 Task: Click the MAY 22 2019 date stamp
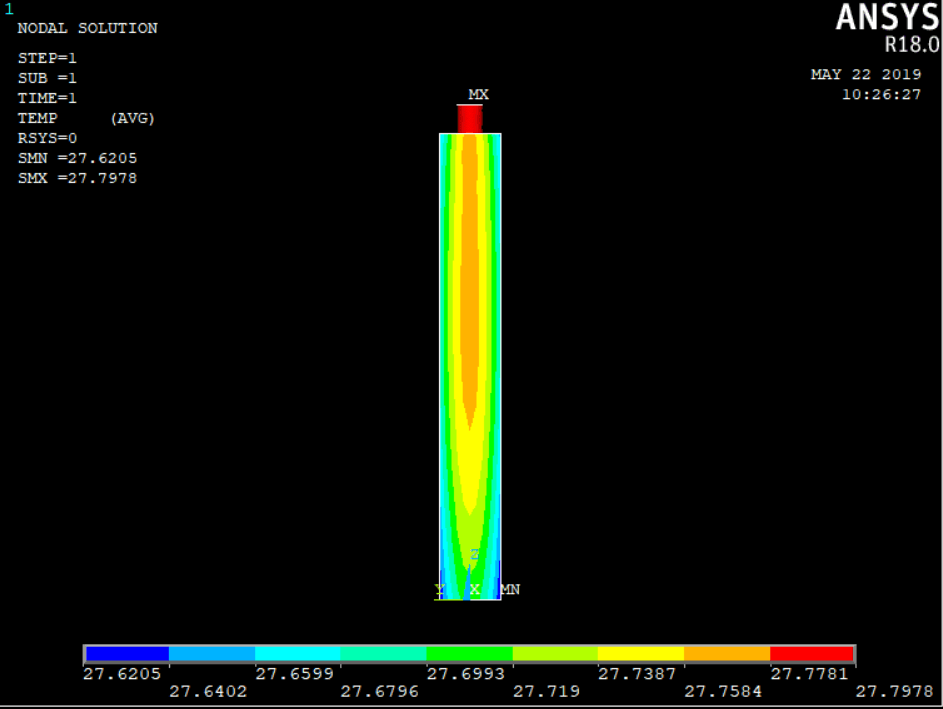[x=865, y=74]
